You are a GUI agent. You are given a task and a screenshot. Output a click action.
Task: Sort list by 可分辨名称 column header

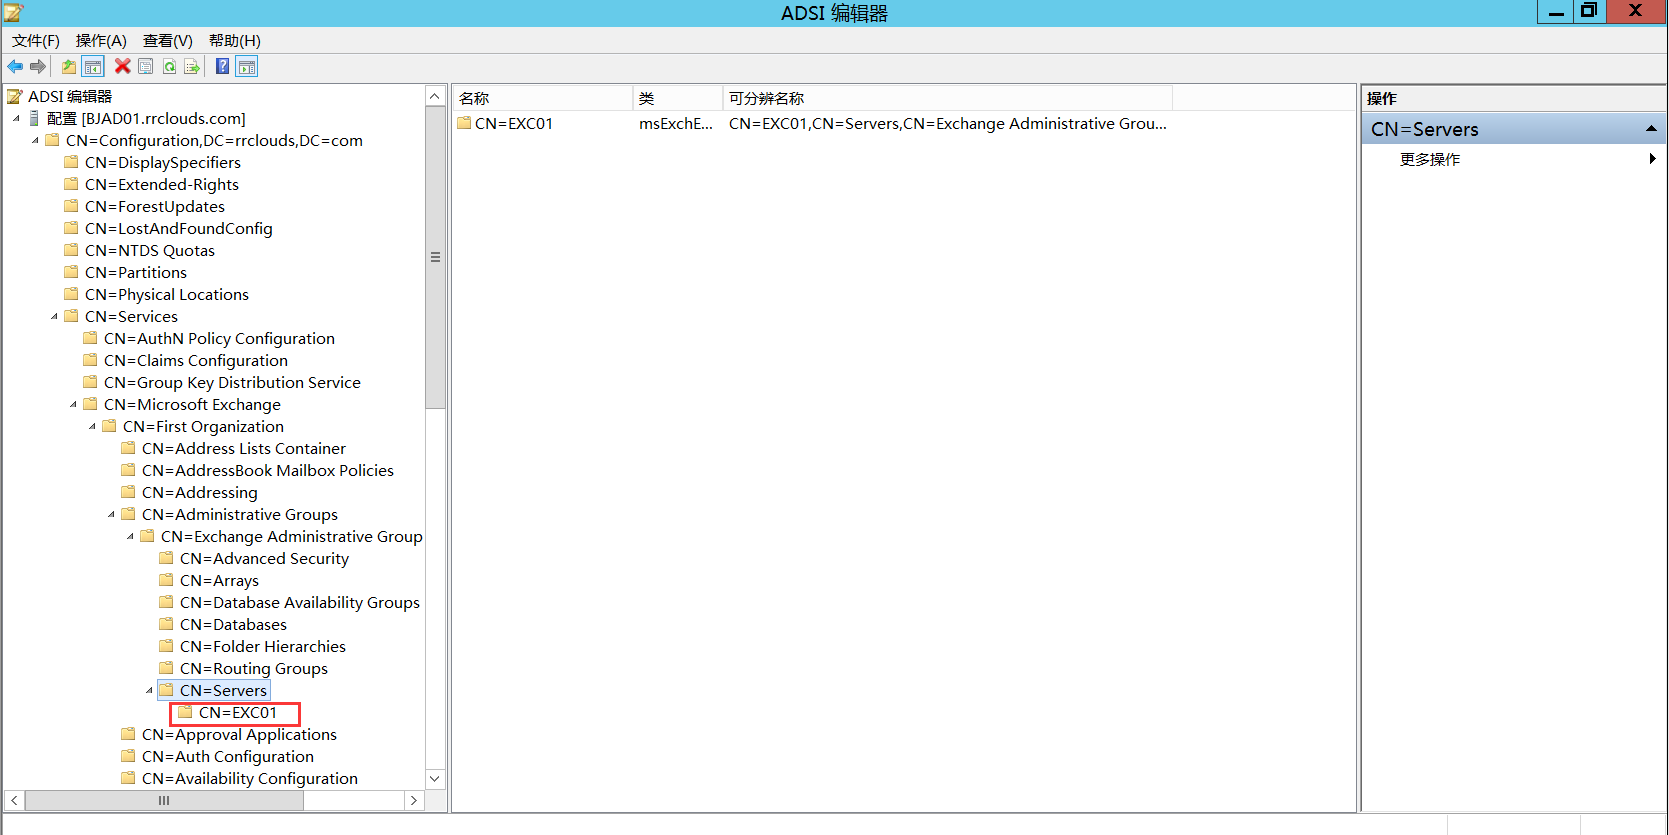947,98
